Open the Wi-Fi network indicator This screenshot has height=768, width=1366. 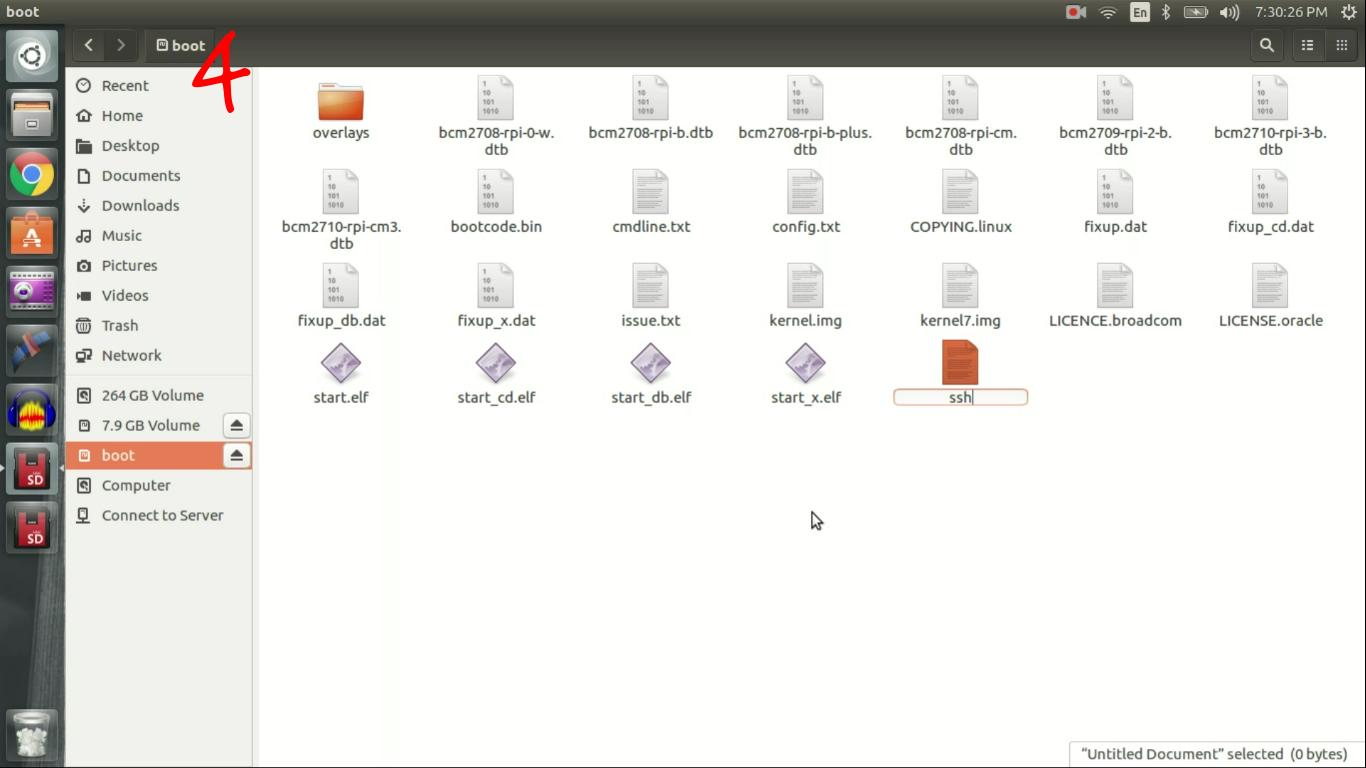coord(1107,12)
